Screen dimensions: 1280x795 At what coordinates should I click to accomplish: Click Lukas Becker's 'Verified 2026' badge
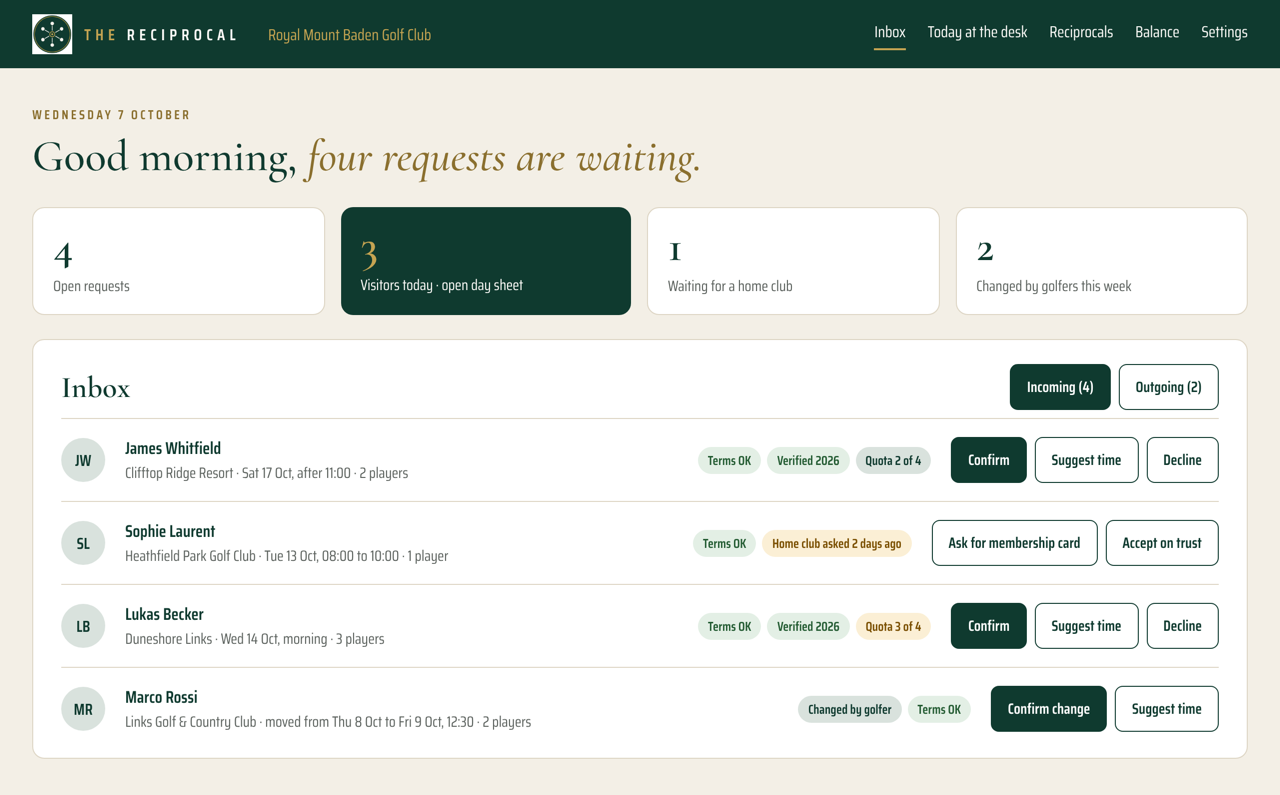pyautogui.click(x=808, y=626)
